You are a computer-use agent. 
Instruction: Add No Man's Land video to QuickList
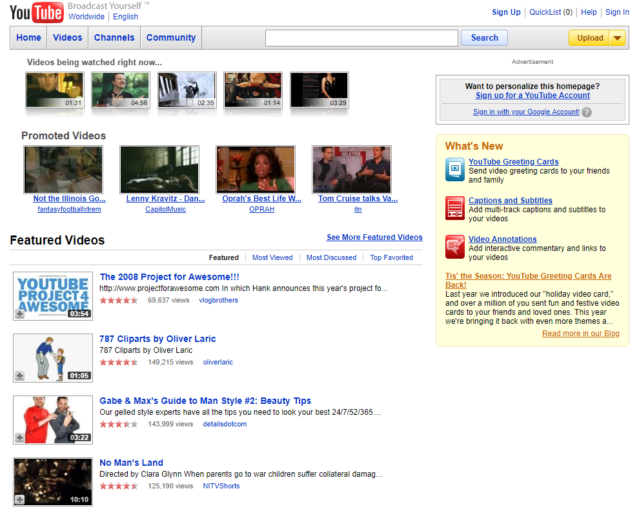pyautogui.click(x=19, y=499)
